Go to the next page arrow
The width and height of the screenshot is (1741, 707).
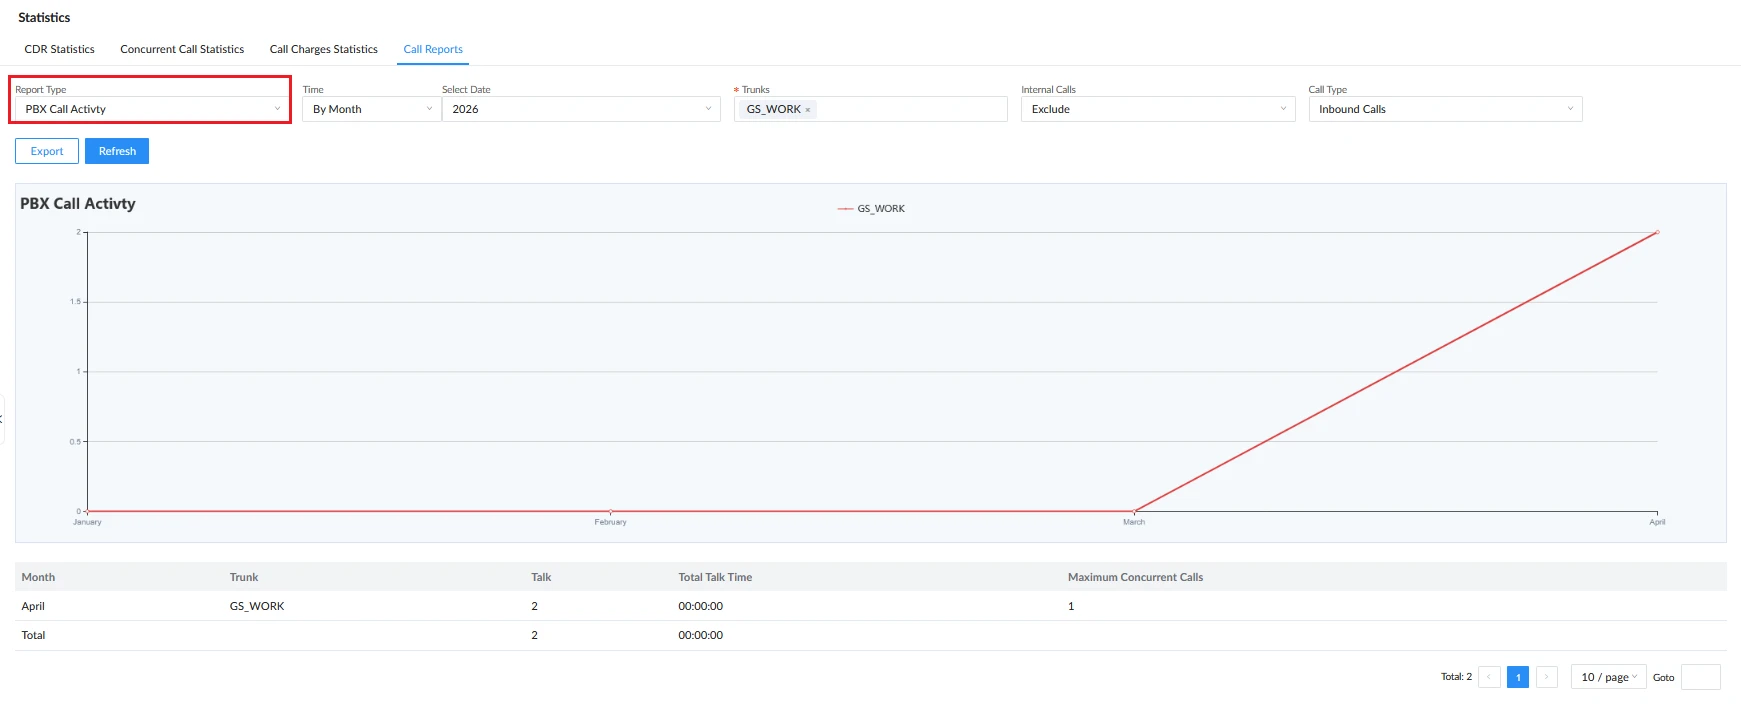tap(1547, 677)
